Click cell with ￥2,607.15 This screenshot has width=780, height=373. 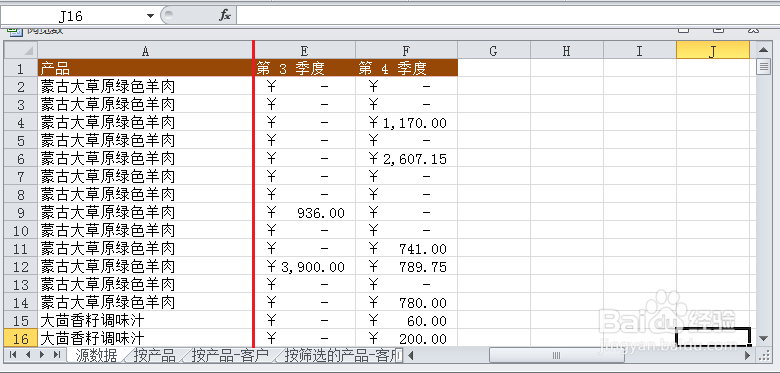[406, 158]
